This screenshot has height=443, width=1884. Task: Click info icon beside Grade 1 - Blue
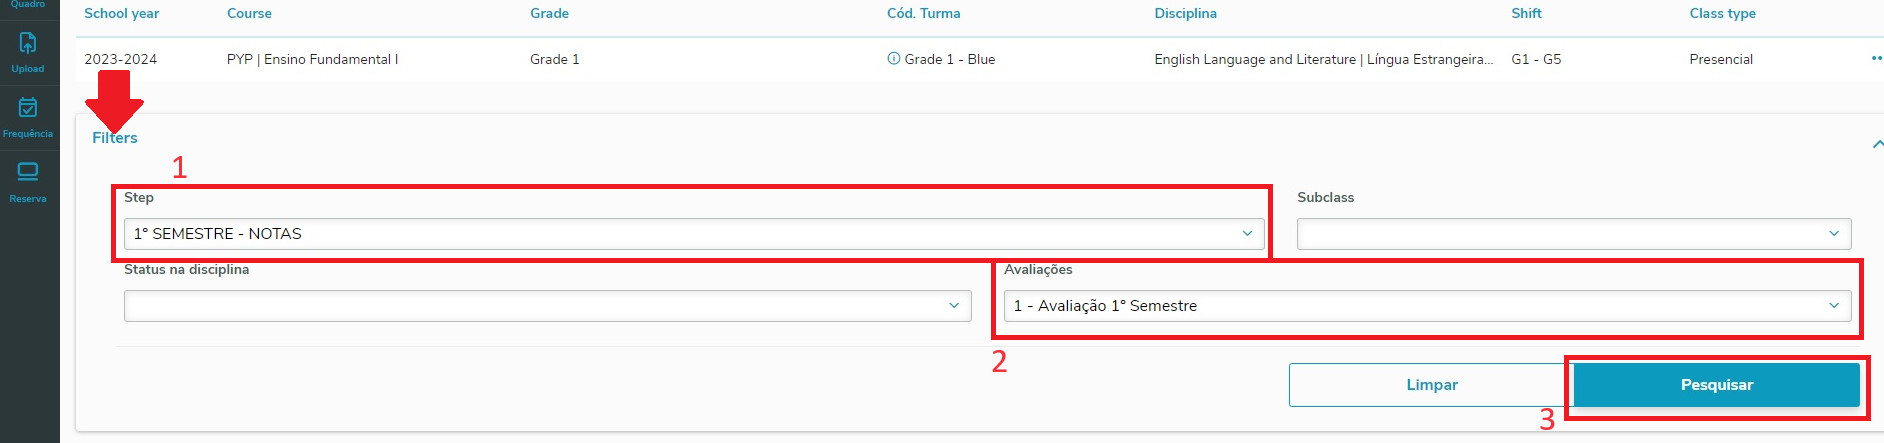pyautogui.click(x=893, y=59)
